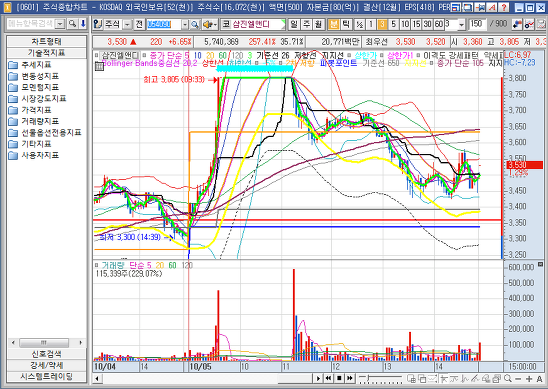Expand the 시장강도지표 folder

click(x=37, y=99)
